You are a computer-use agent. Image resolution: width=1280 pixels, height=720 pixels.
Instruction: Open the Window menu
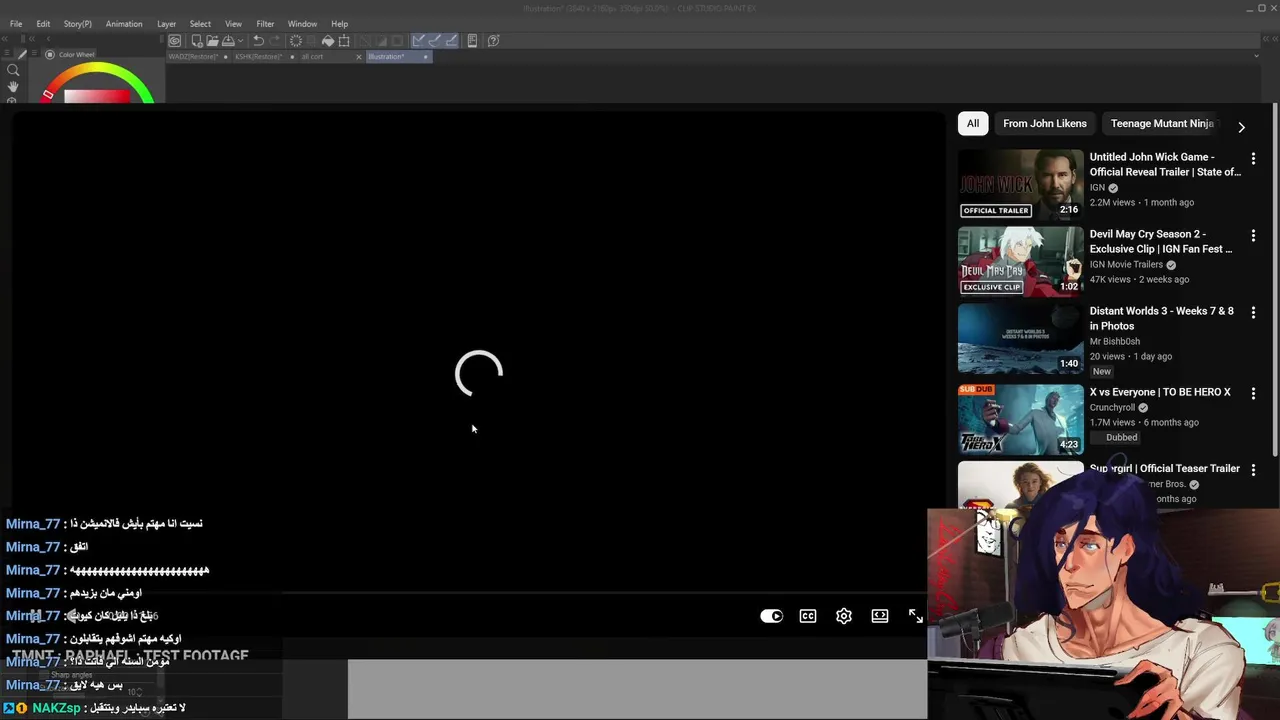(302, 24)
